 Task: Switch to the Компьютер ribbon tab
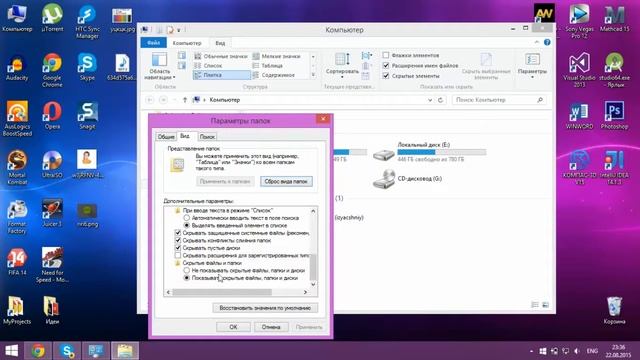[x=187, y=43]
